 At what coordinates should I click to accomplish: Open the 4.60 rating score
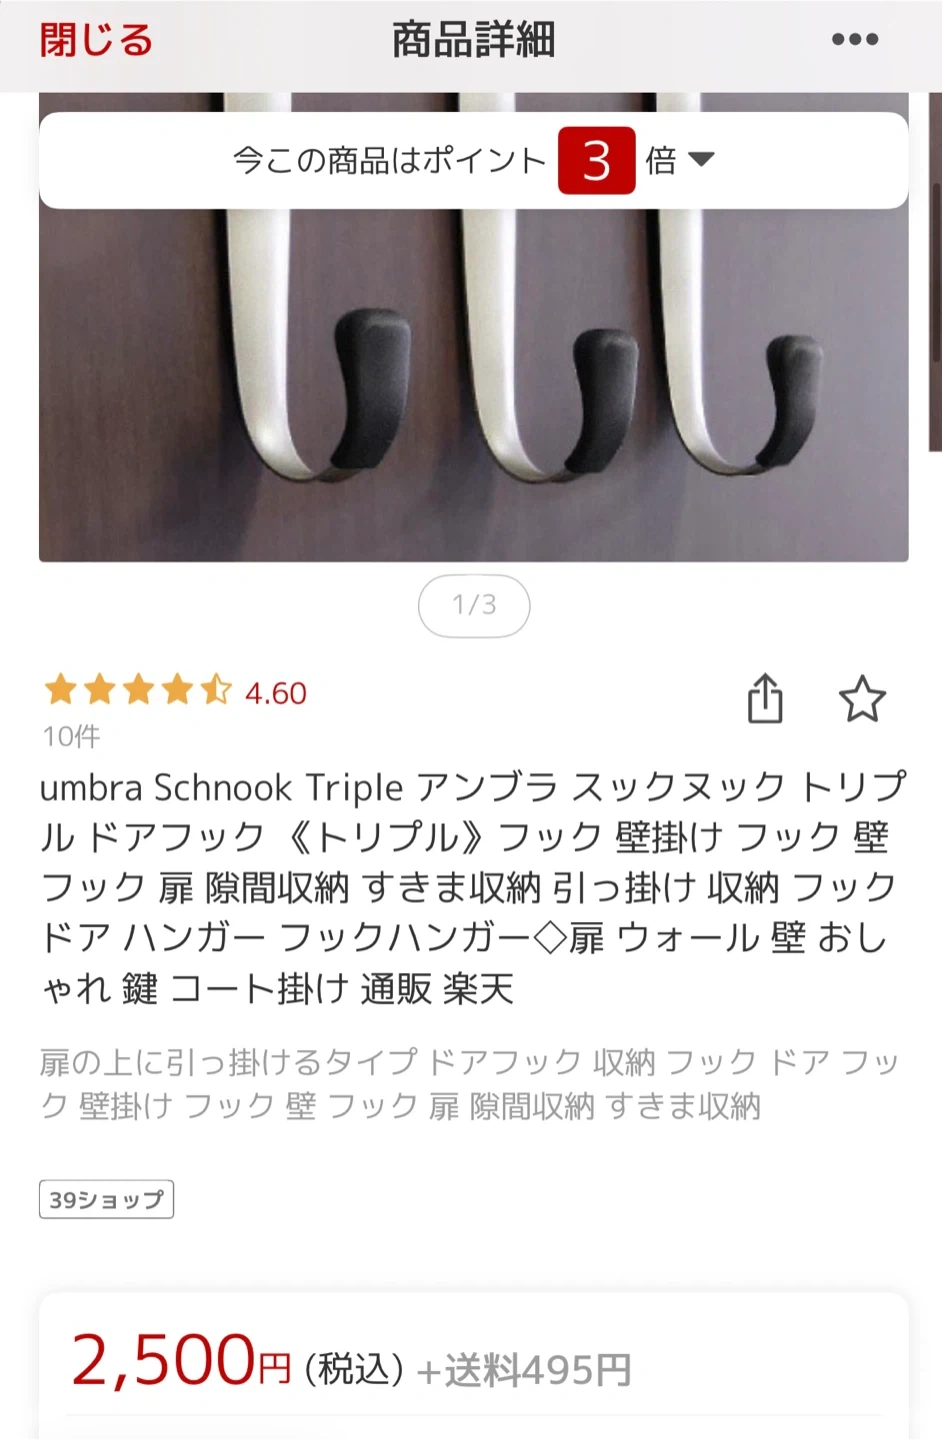[276, 693]
